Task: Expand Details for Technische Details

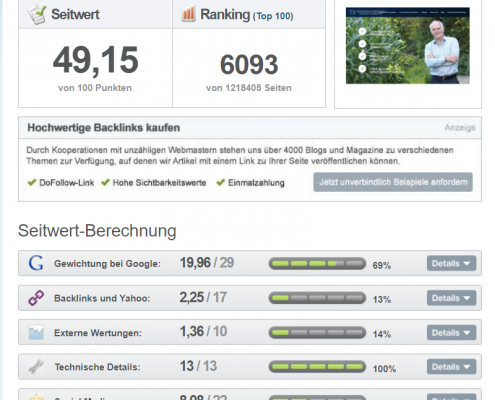Action: coord(451,367)
